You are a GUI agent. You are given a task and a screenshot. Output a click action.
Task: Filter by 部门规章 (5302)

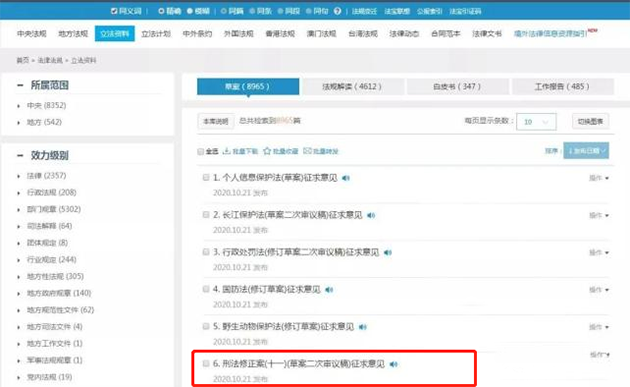click(x=54, y=209)
